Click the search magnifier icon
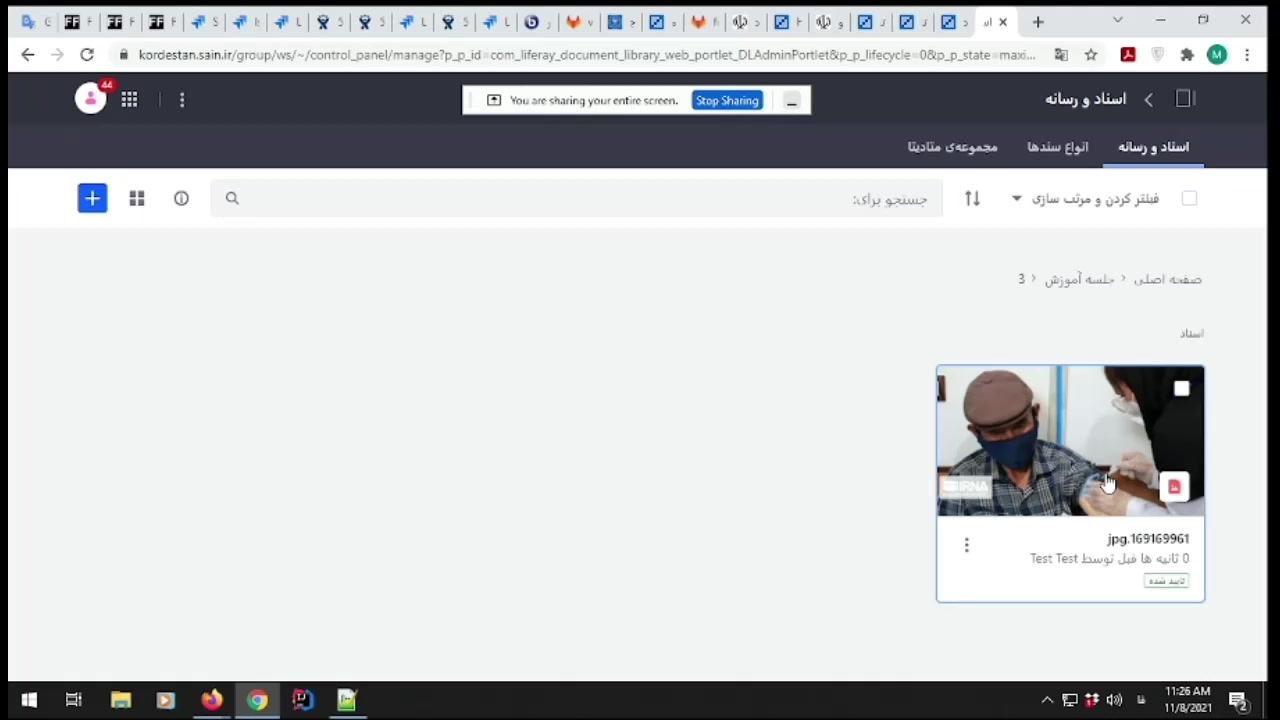Viewport: 1280px width, 720px height. pos(232,199)
